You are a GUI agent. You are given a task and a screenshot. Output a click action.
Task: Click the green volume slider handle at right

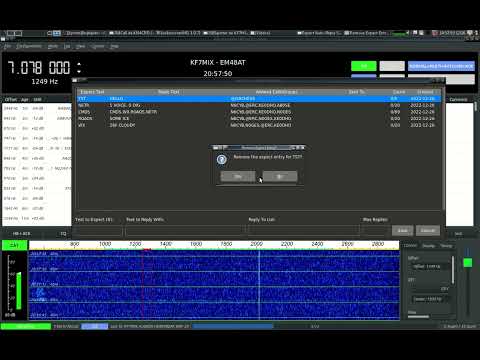click(x=468, y=263)
